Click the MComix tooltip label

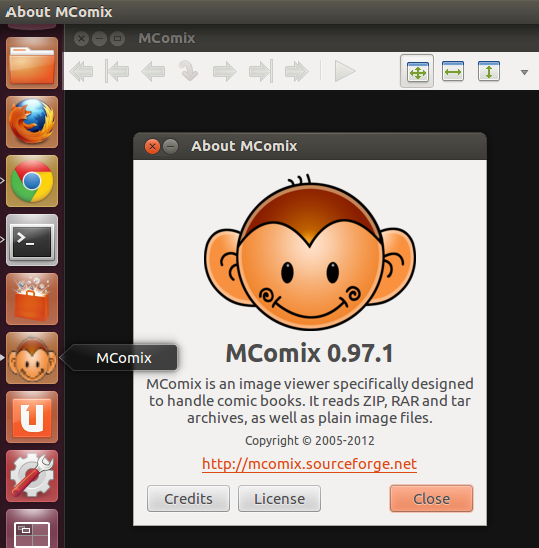(124, 358)
